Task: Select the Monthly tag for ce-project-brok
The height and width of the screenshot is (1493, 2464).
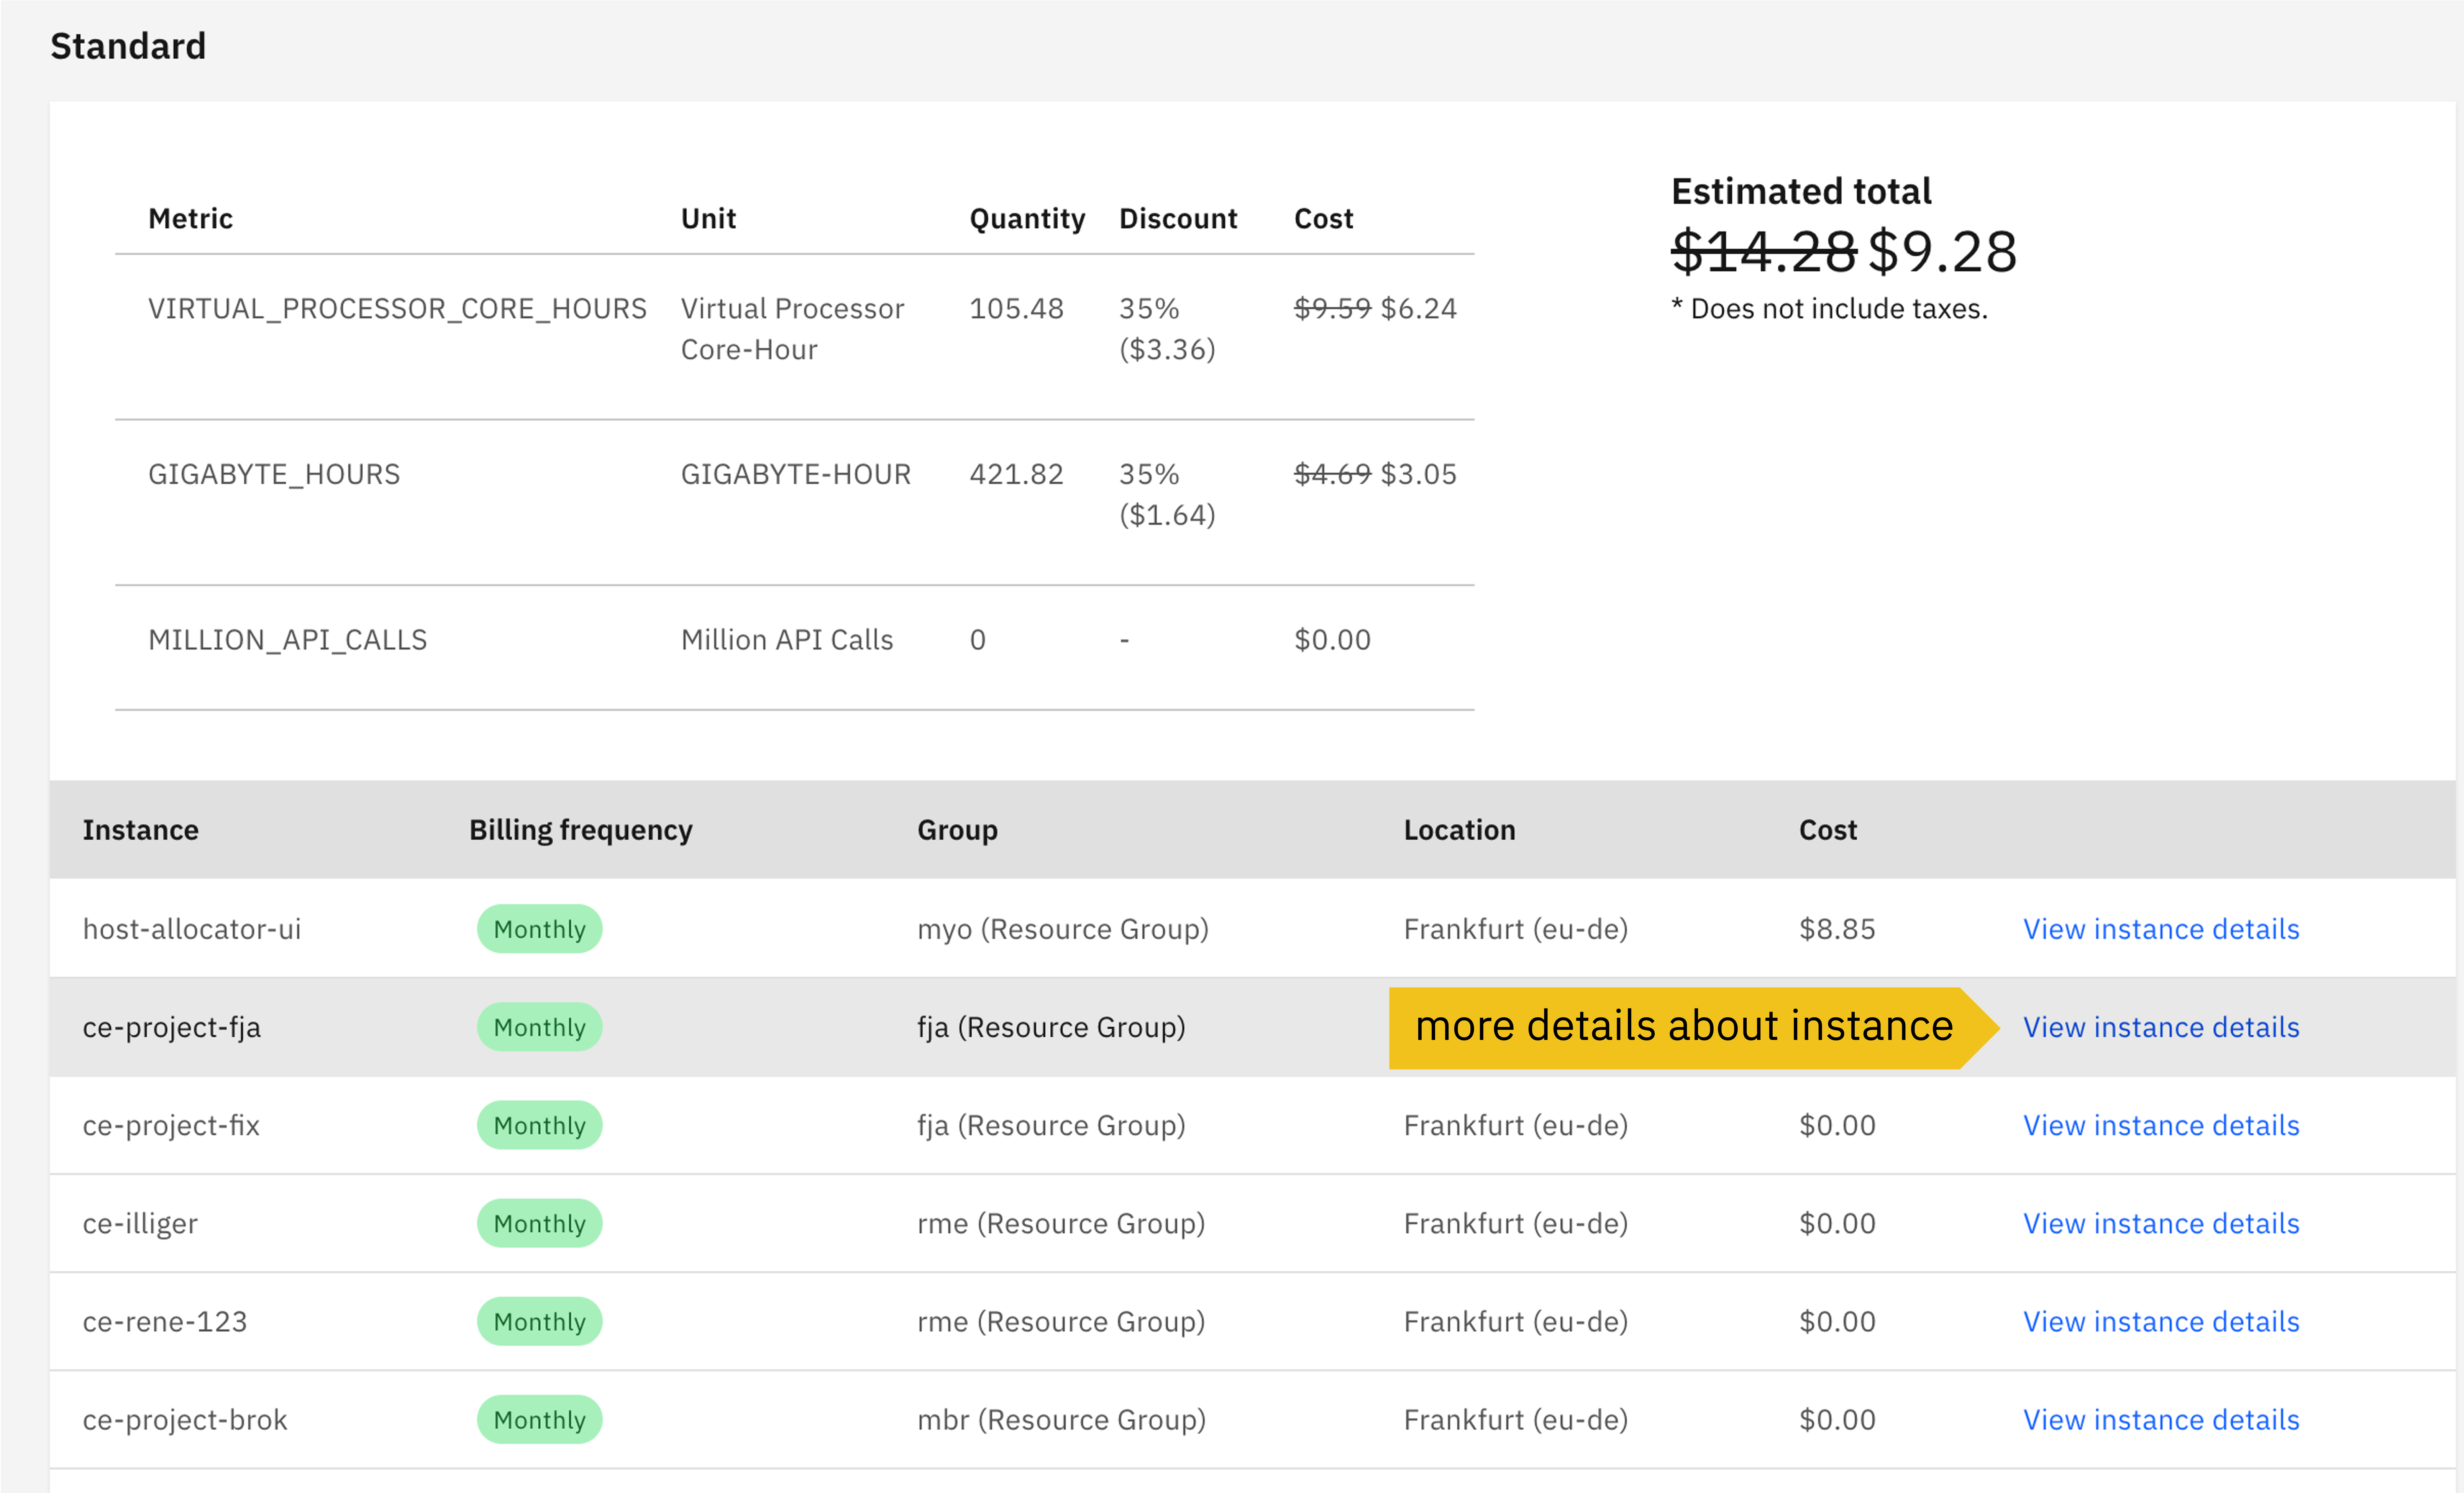Action: (x=539, y=1419)
